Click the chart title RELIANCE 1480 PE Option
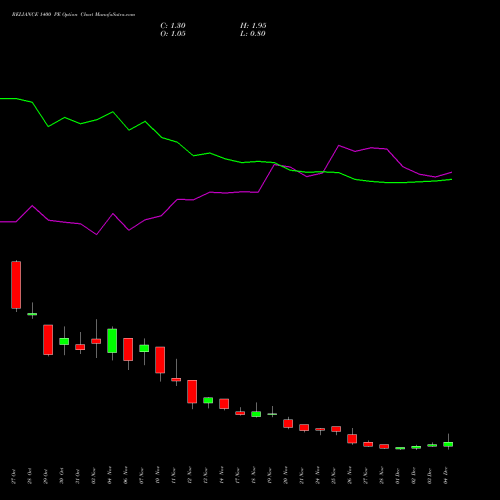Image resolution: width=500 pixels, height=500 pixels. [45, 15]
